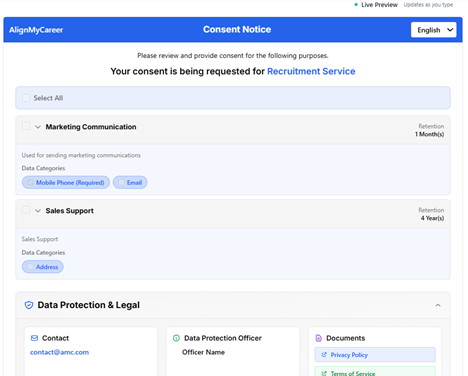This screenshot has width=468, height=376.
Task: Click the green Live Preview status dot
Action: [356, 5]
